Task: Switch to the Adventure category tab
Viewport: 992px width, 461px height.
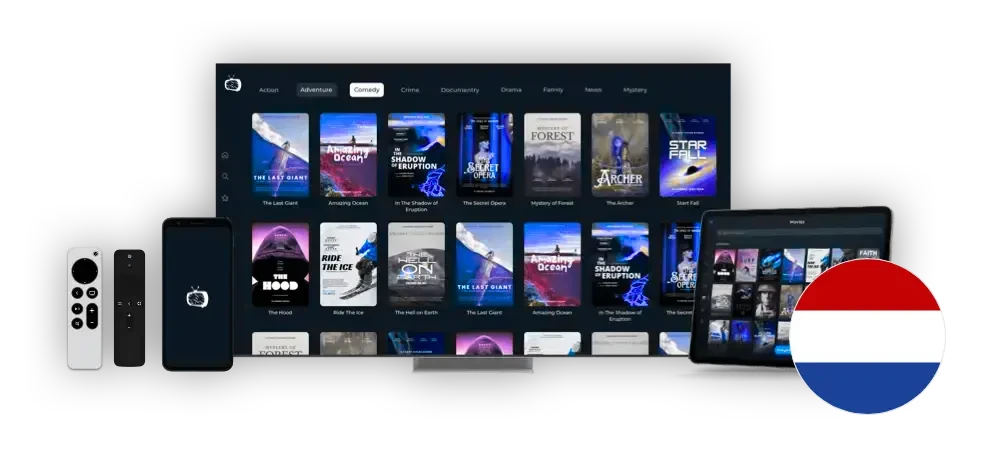Action: 316,90
